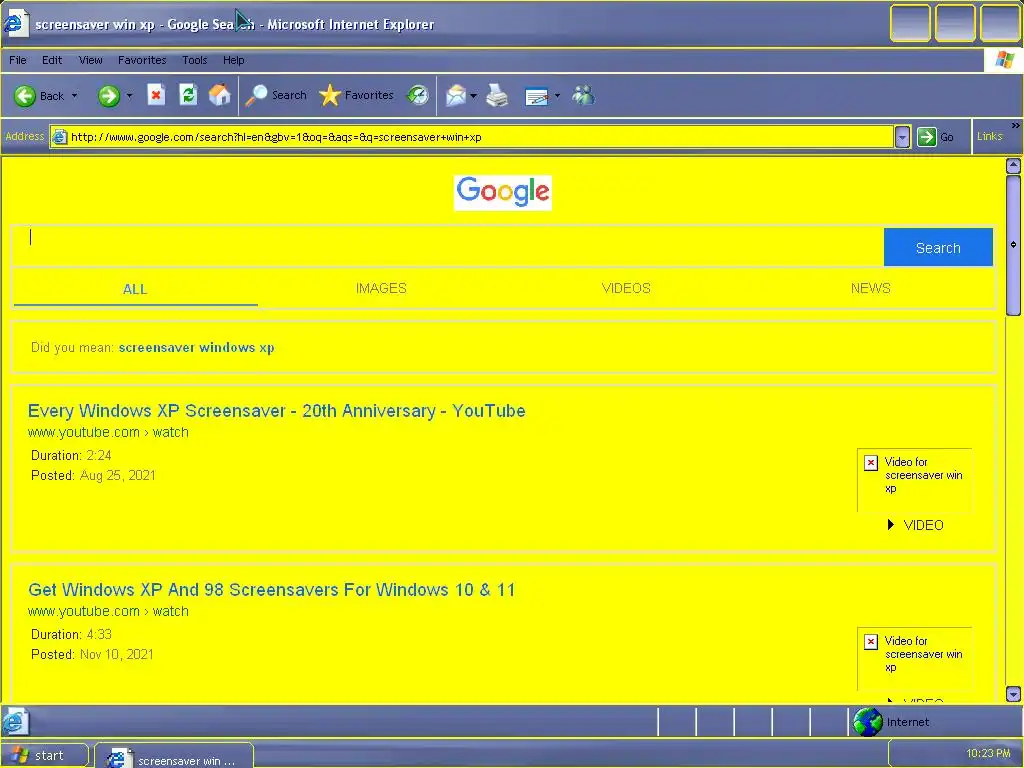
Task: Open 'Get Windows XP And 98 Screensavers' result
Action: pyautogui.click(x=272, y=590)
